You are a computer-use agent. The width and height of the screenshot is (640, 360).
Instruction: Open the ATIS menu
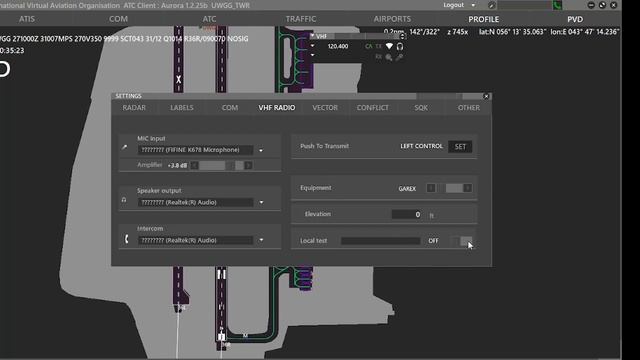tap(27, 19)
